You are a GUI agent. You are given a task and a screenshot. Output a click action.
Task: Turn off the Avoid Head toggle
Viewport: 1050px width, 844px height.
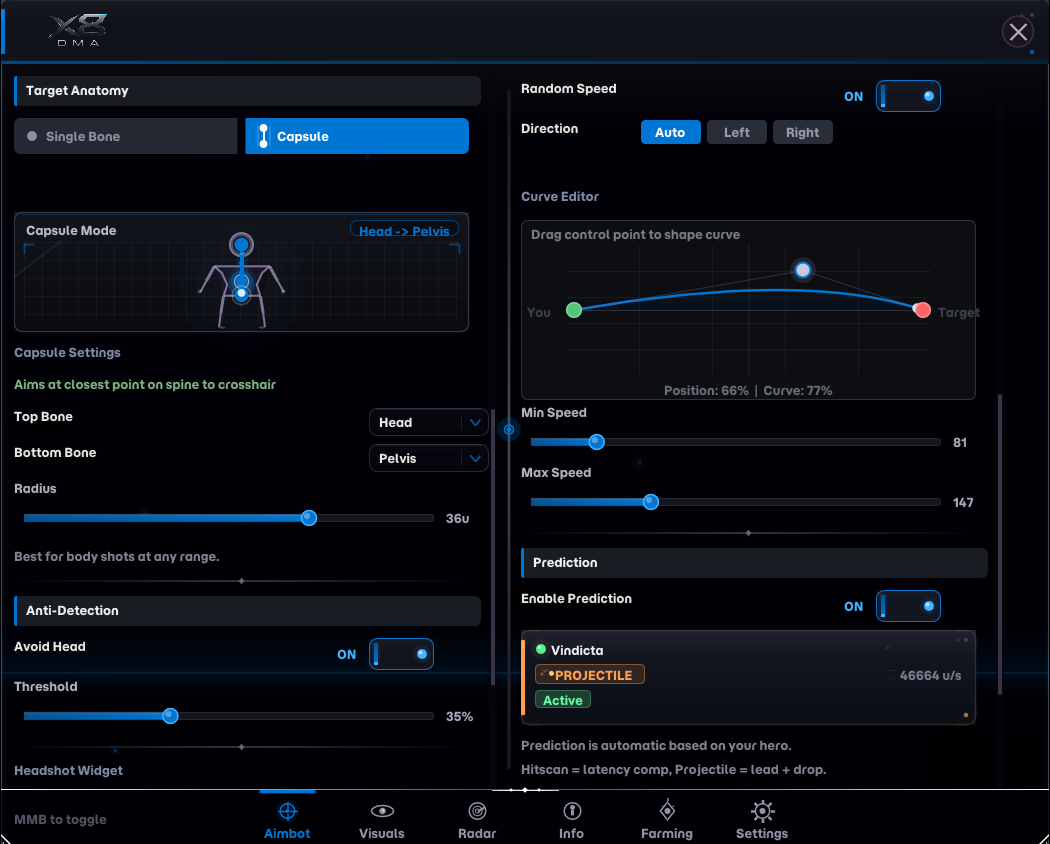(401, 654)
